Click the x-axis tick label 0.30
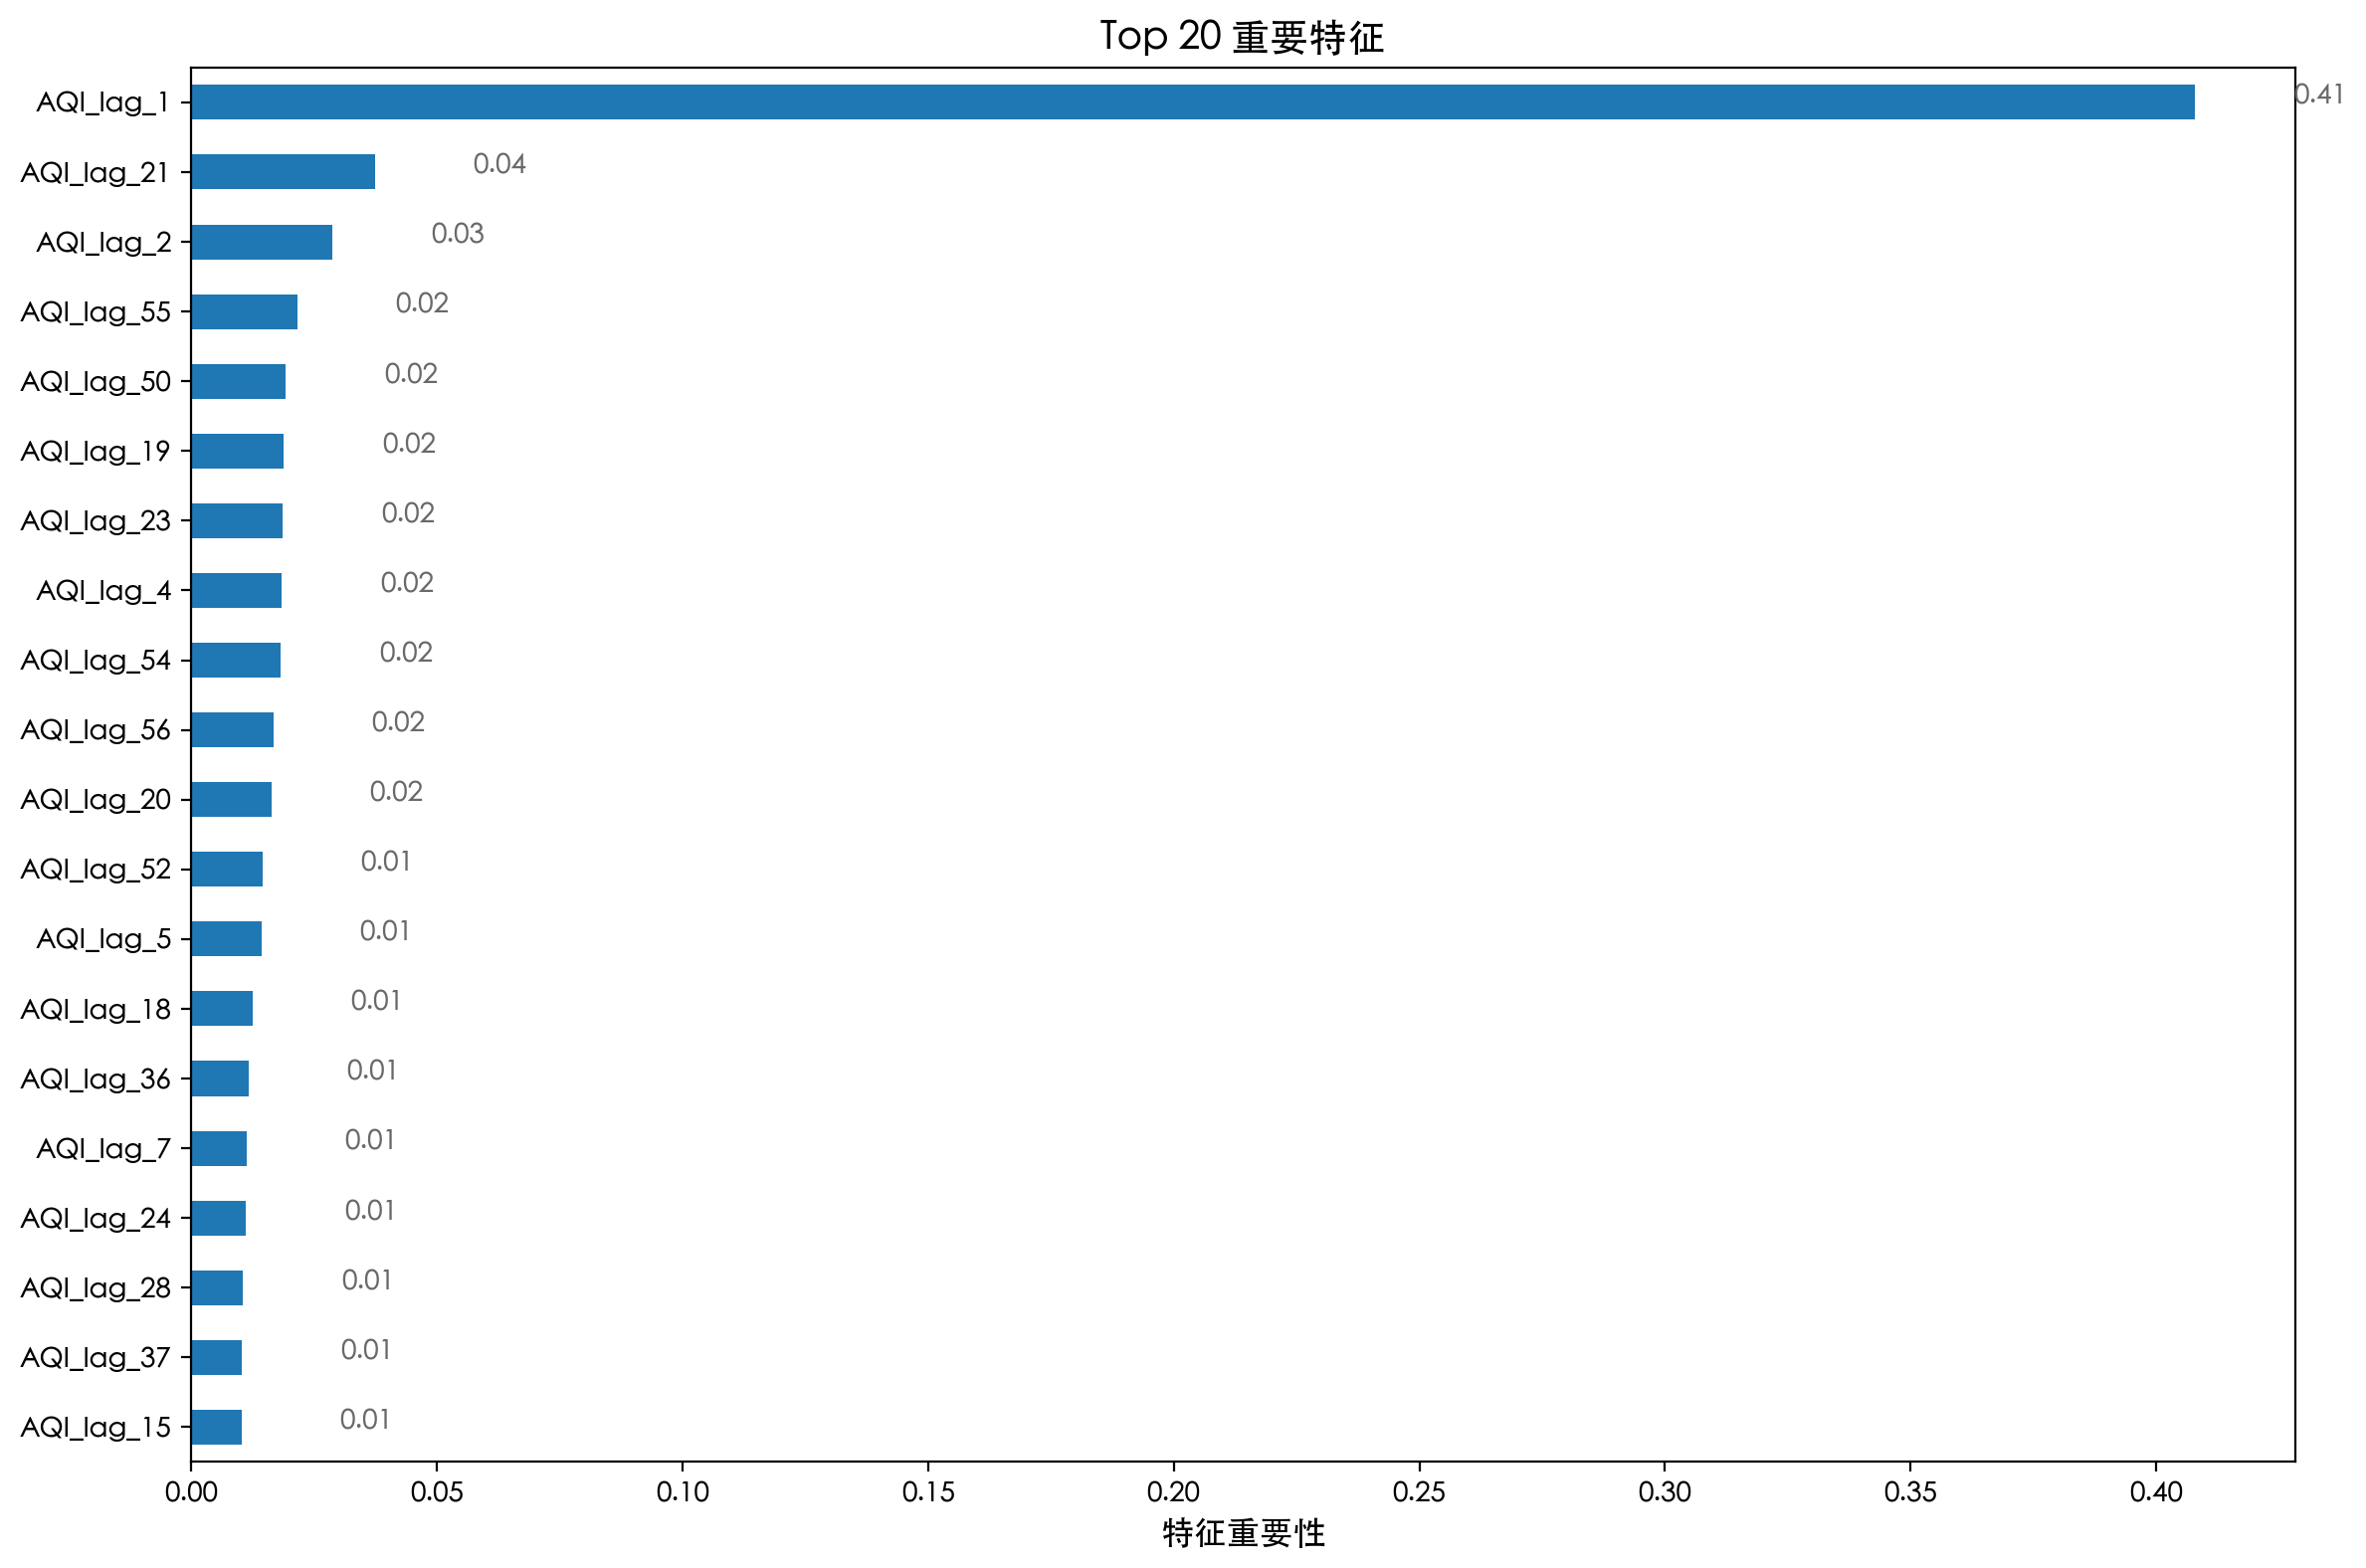The height and width of the screenshot is (1568, 2366). point(1665,1493)
